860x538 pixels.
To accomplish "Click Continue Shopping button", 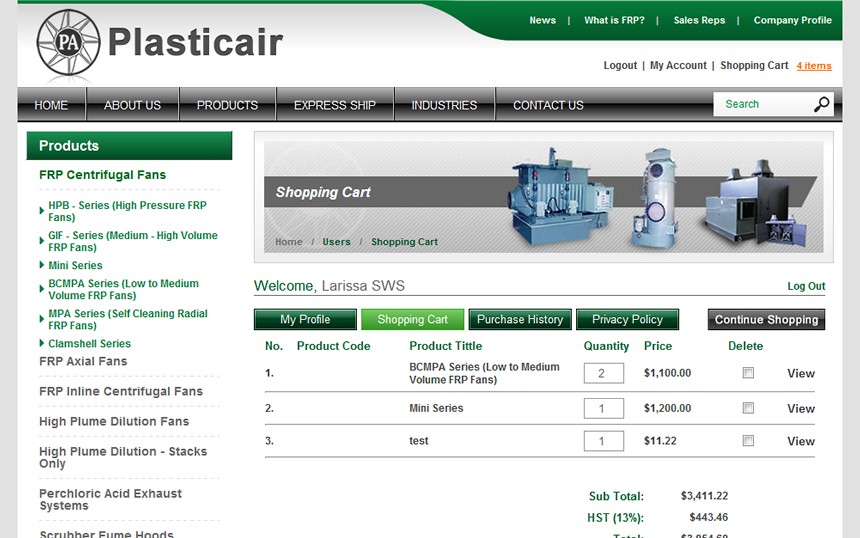I will 766,320.
